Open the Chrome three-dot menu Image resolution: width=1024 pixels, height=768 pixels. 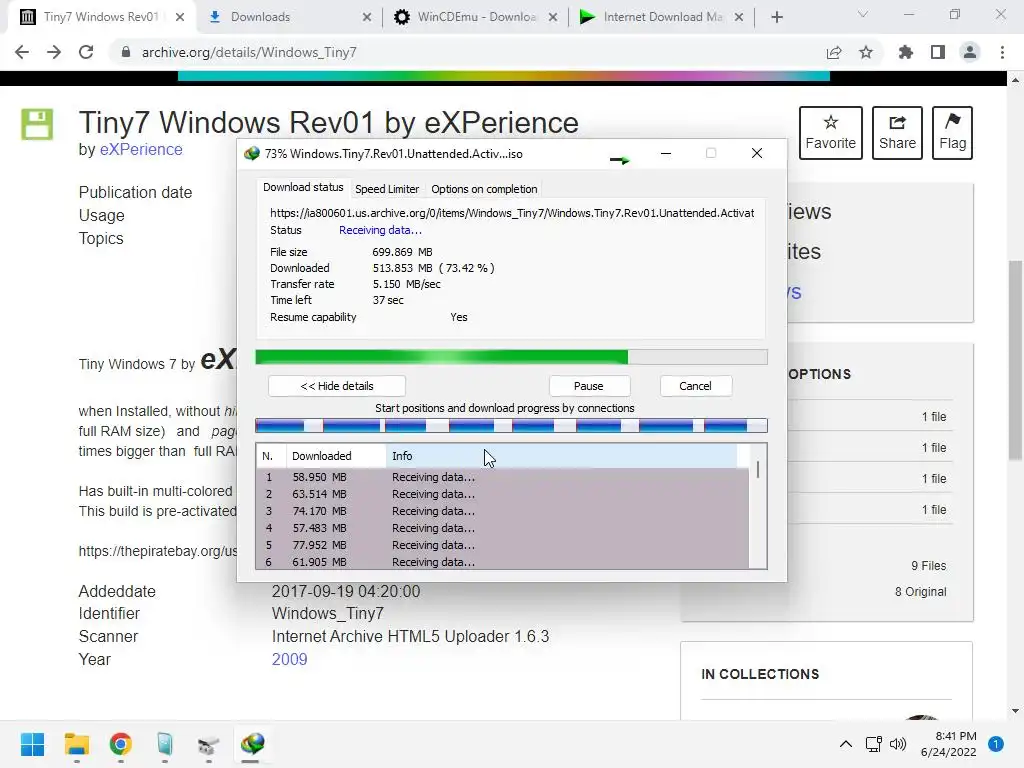pos(1002,52)
